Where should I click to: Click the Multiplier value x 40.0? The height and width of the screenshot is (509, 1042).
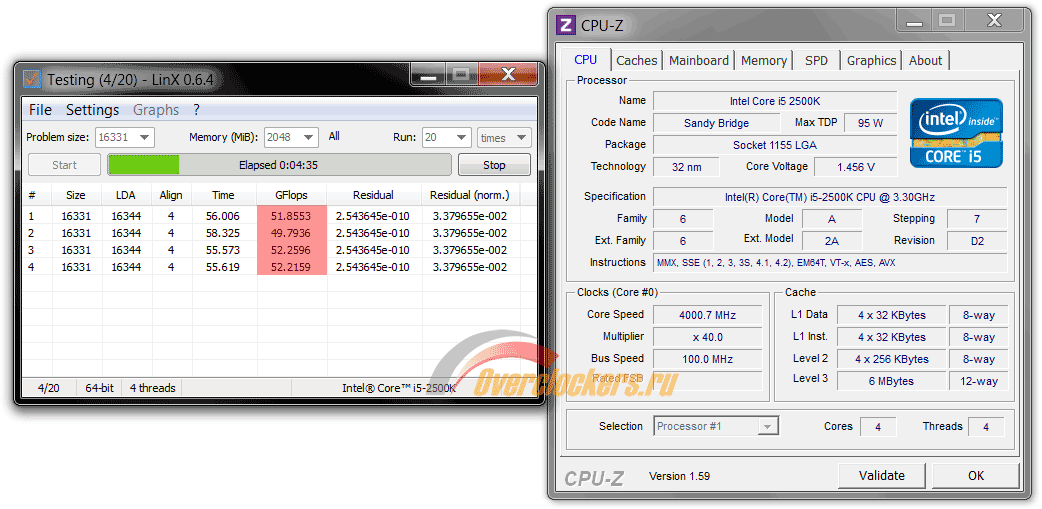[707, 337]
